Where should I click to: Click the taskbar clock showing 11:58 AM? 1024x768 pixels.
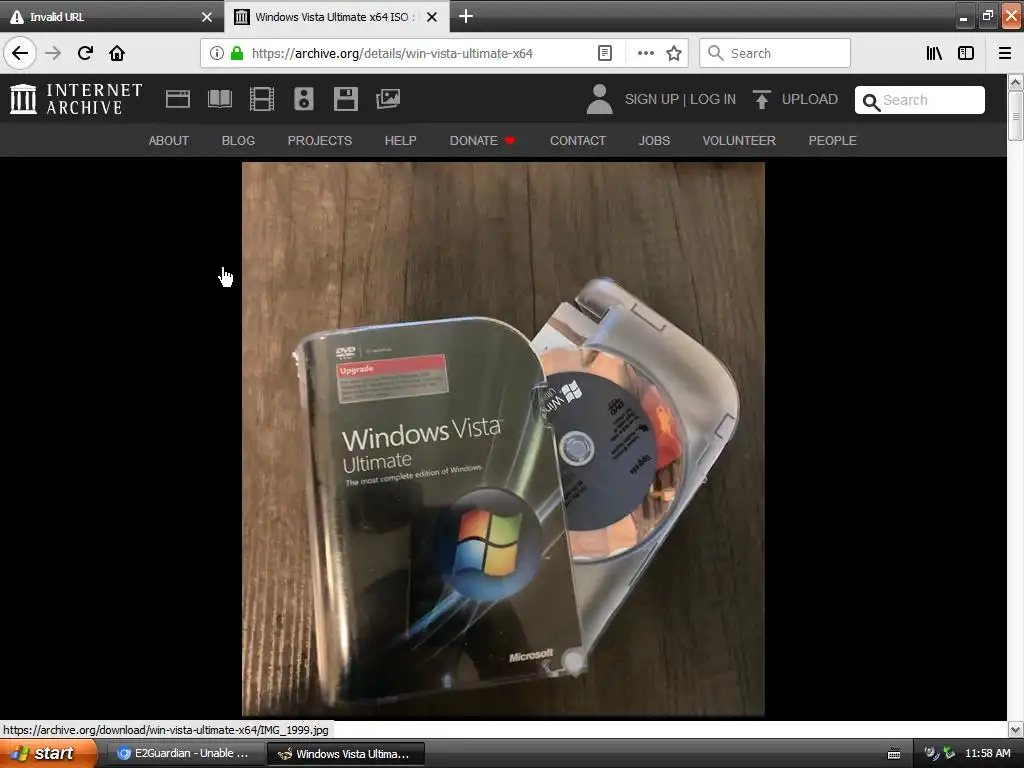(x=987, y=753)
